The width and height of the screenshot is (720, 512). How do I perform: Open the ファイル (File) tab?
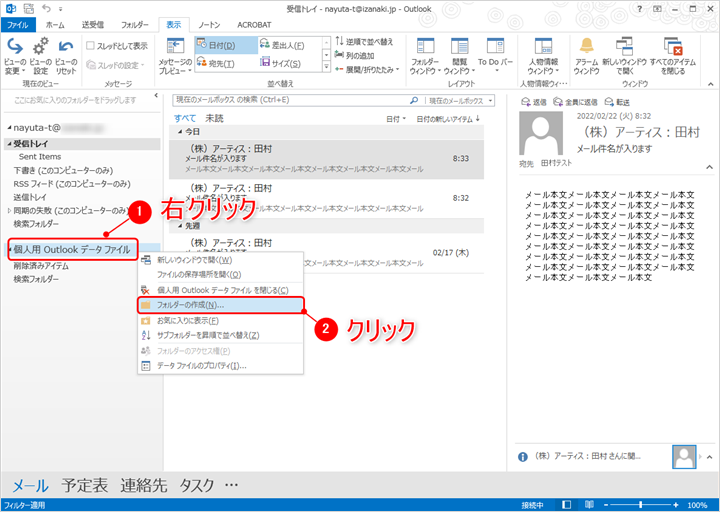[x=17, y=25]
